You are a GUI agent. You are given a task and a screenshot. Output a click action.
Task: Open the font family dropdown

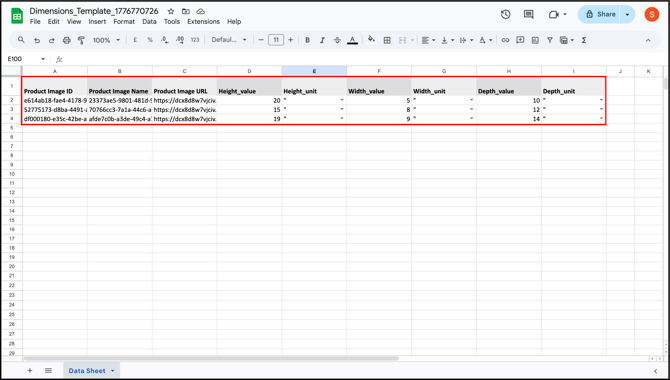click(229, 40)
